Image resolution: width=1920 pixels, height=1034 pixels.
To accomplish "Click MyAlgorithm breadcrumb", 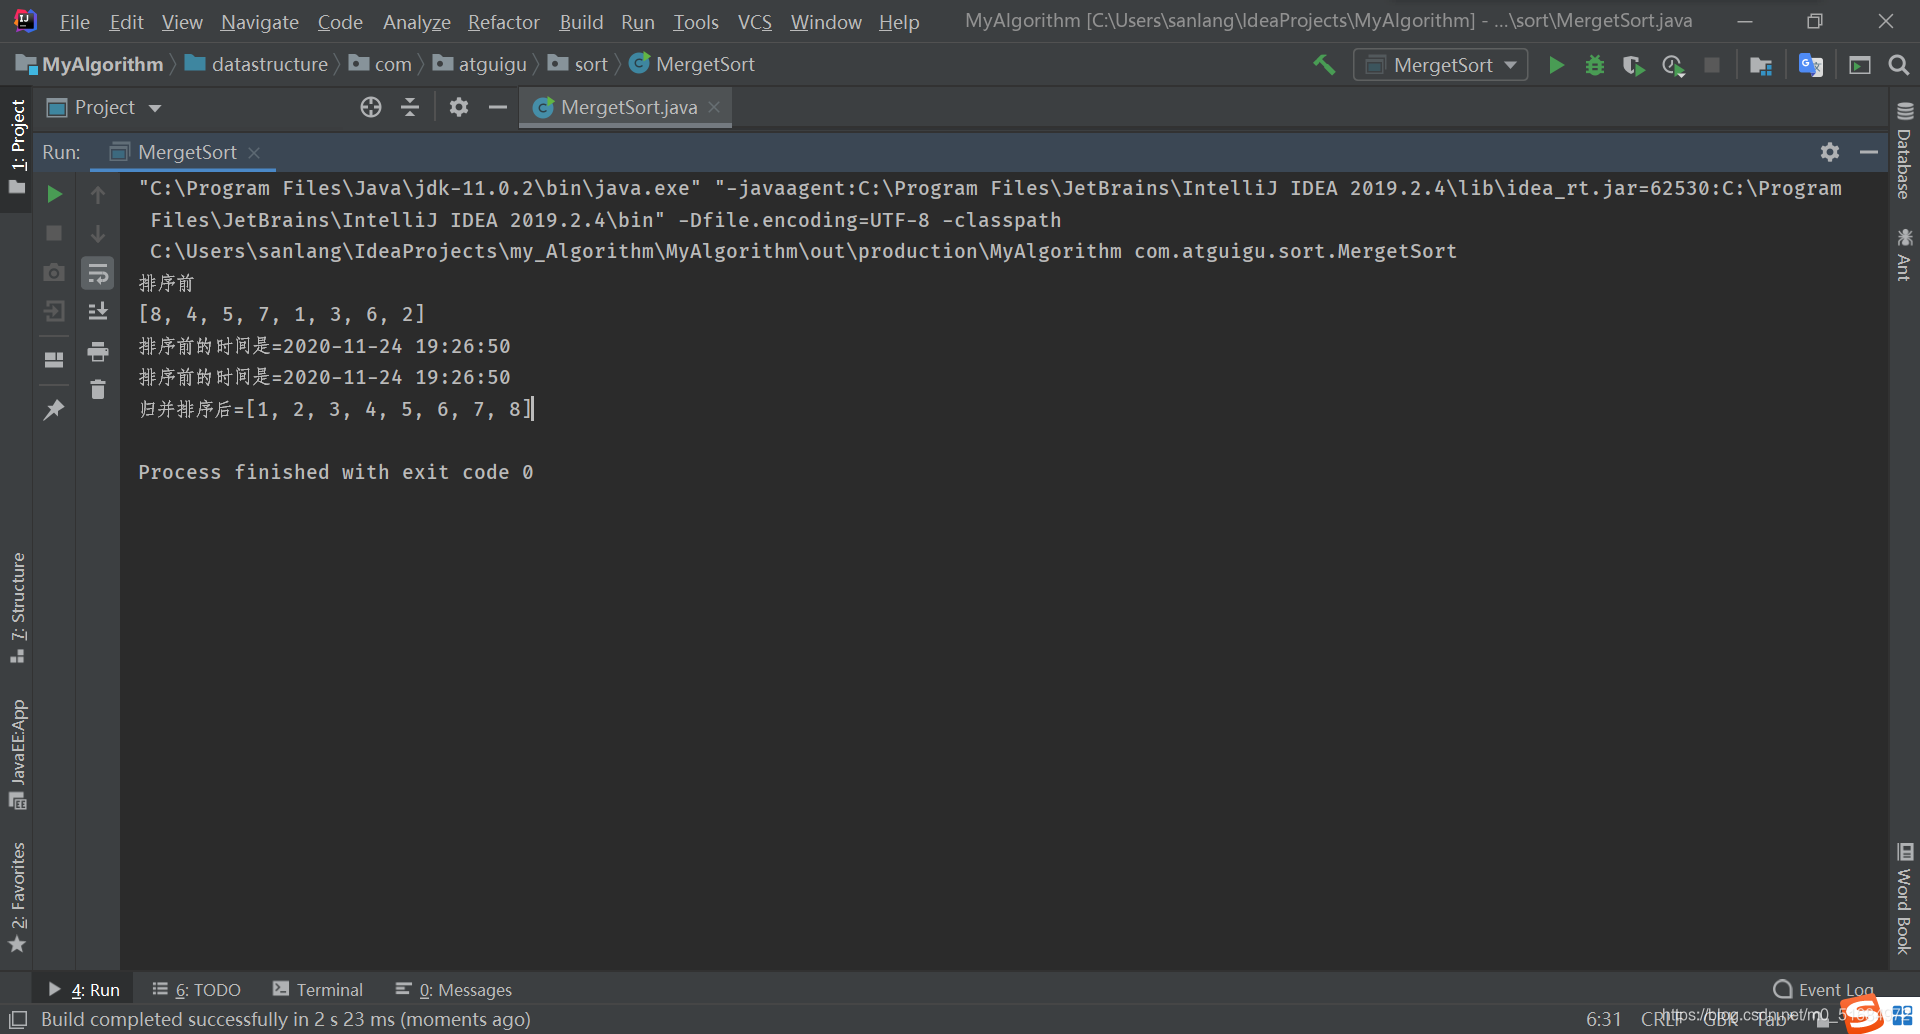I will tap(90, 65).
